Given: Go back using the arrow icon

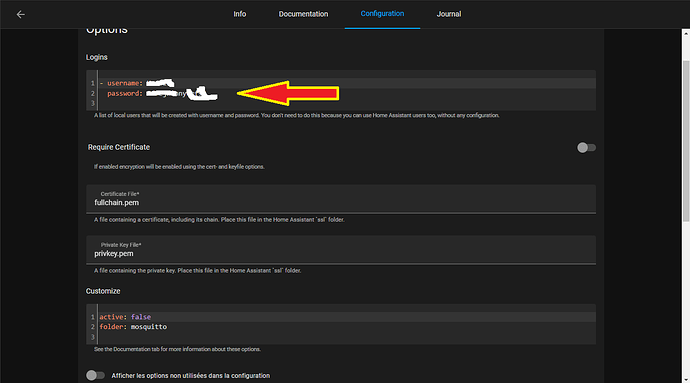Looking at the screenshot, I should [20, 15].
